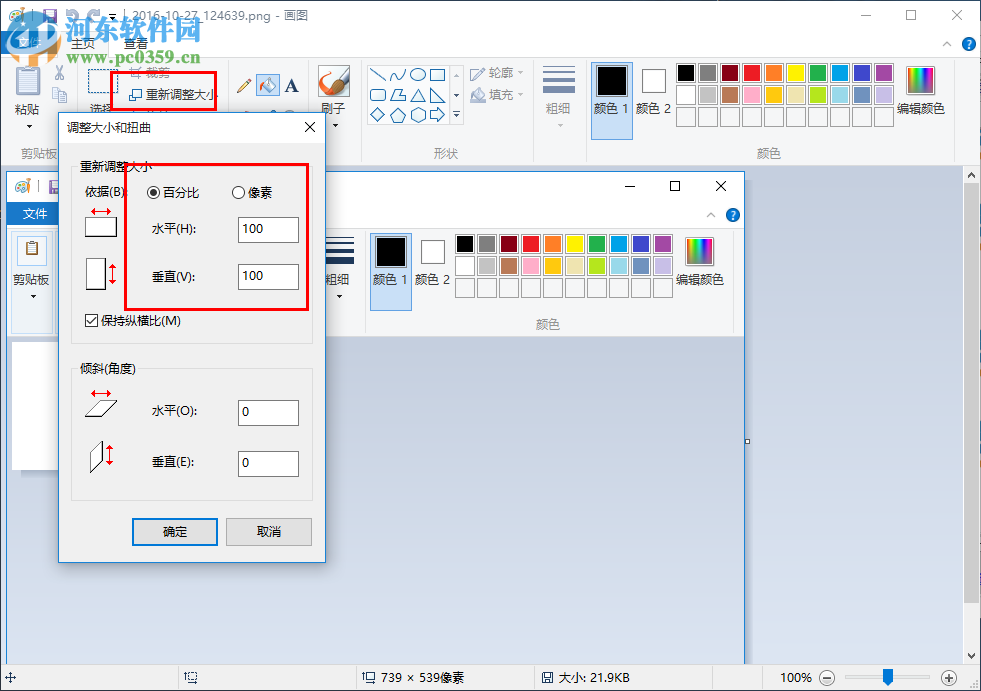Image resolution: width=981 pixels, height=691 pixels.
Task: Click the 取消 (Cancel) button
Action: click(x=268, y=532)
